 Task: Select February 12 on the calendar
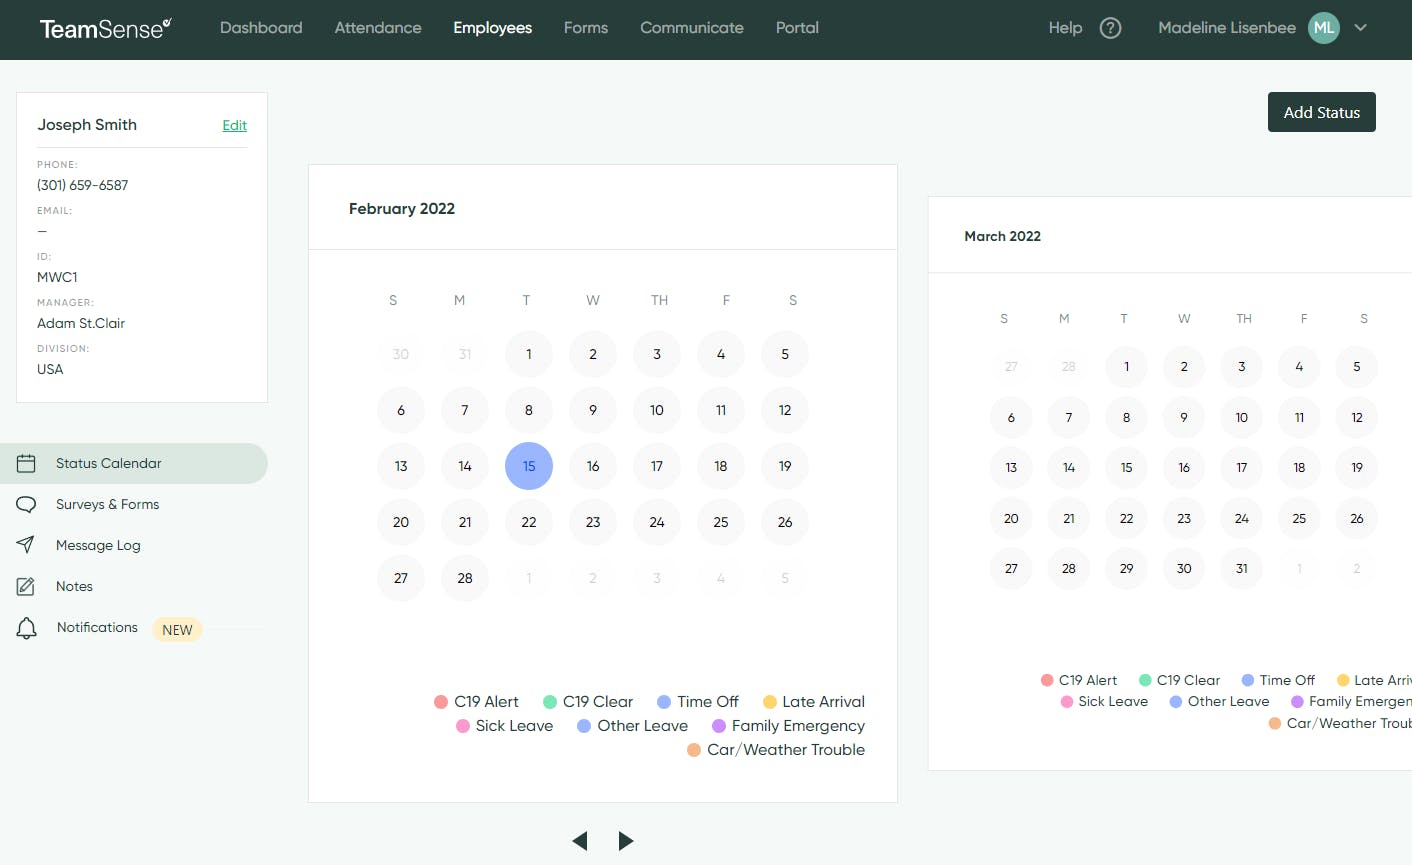785,410
